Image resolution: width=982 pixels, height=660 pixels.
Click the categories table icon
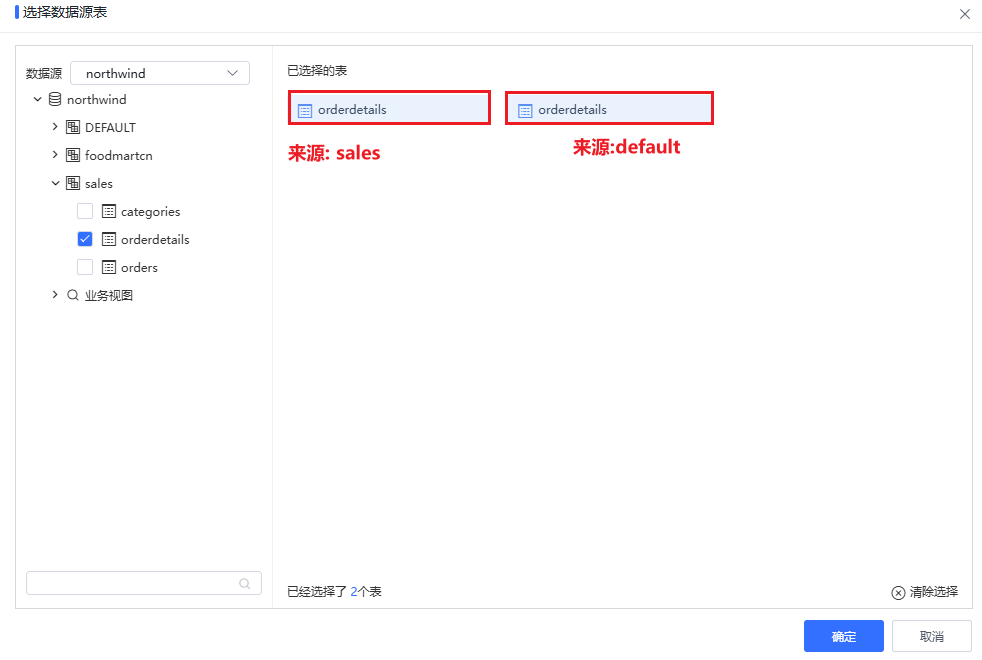[x=109, y=211]
